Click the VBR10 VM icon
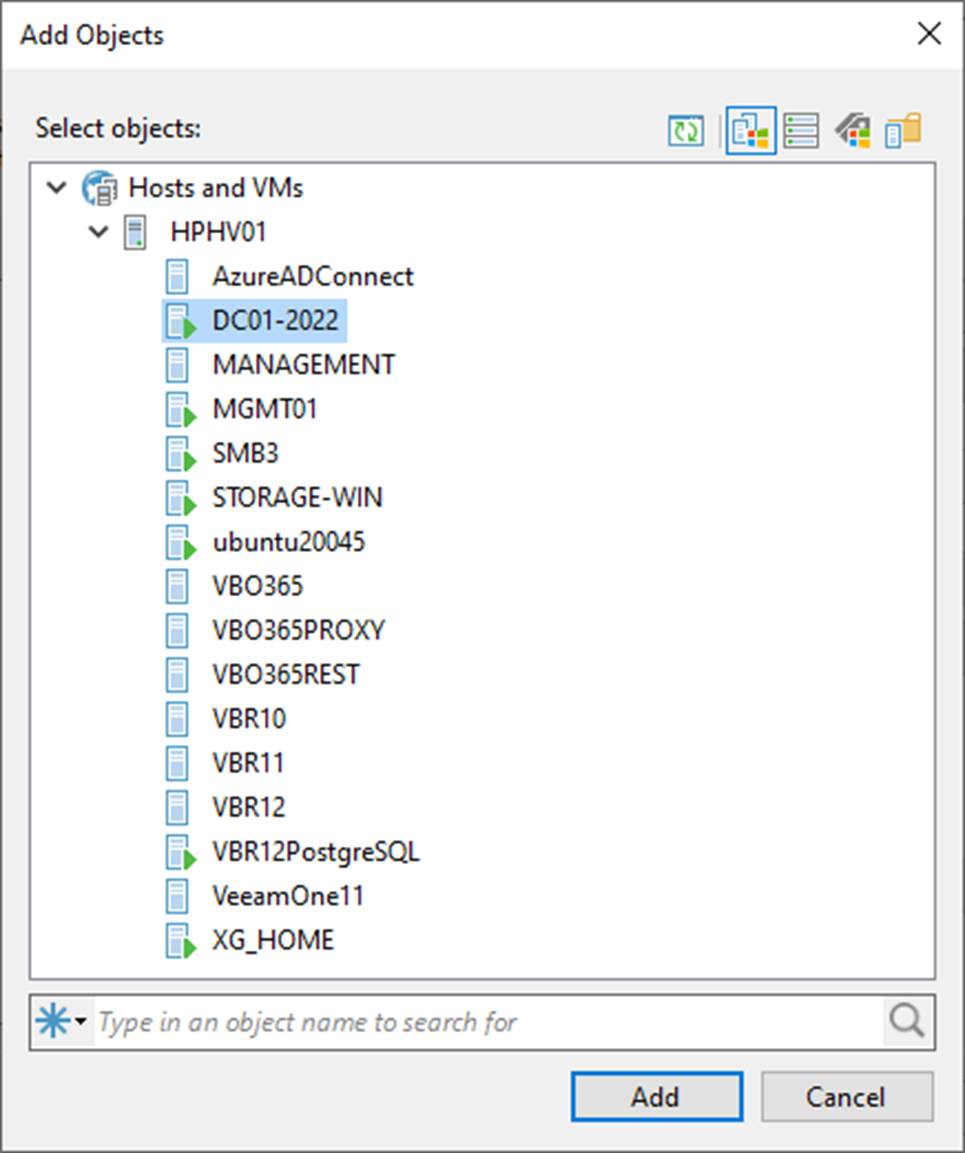The image size is (965, 1153). pyautogui.click(x=177, y=719)
